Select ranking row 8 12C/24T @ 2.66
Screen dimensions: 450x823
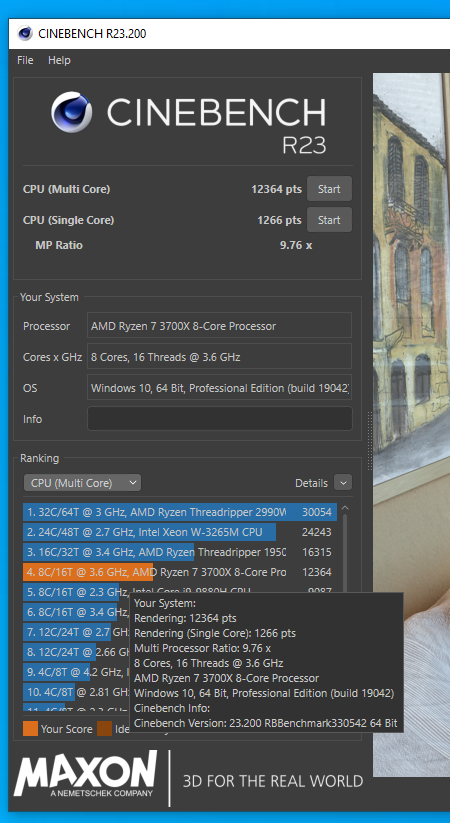click(77, 652)
